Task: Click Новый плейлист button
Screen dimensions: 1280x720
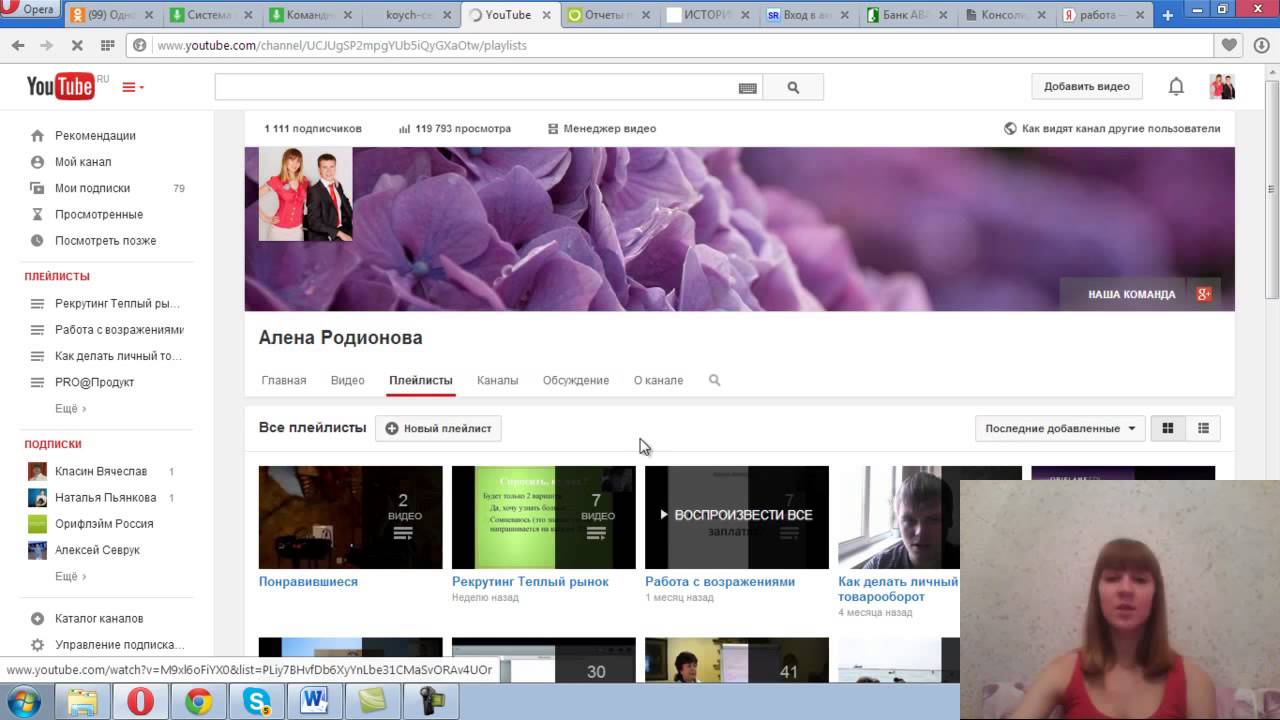Action: (438, 428)
